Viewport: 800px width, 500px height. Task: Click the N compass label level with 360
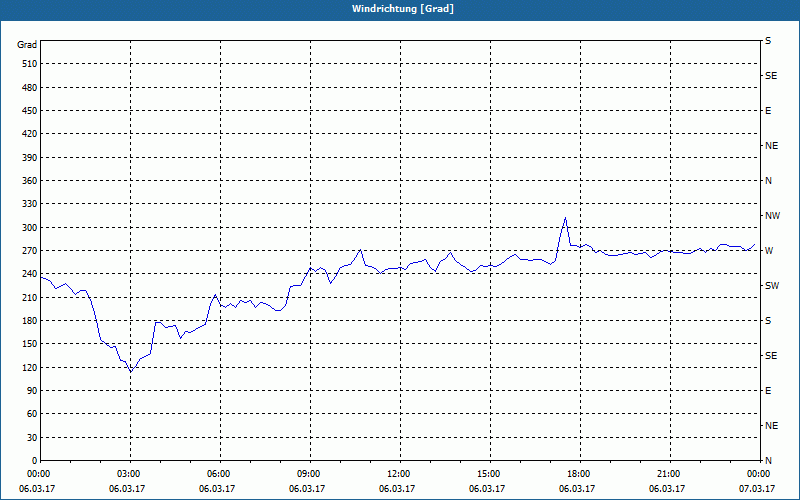(x=768, y=181)
